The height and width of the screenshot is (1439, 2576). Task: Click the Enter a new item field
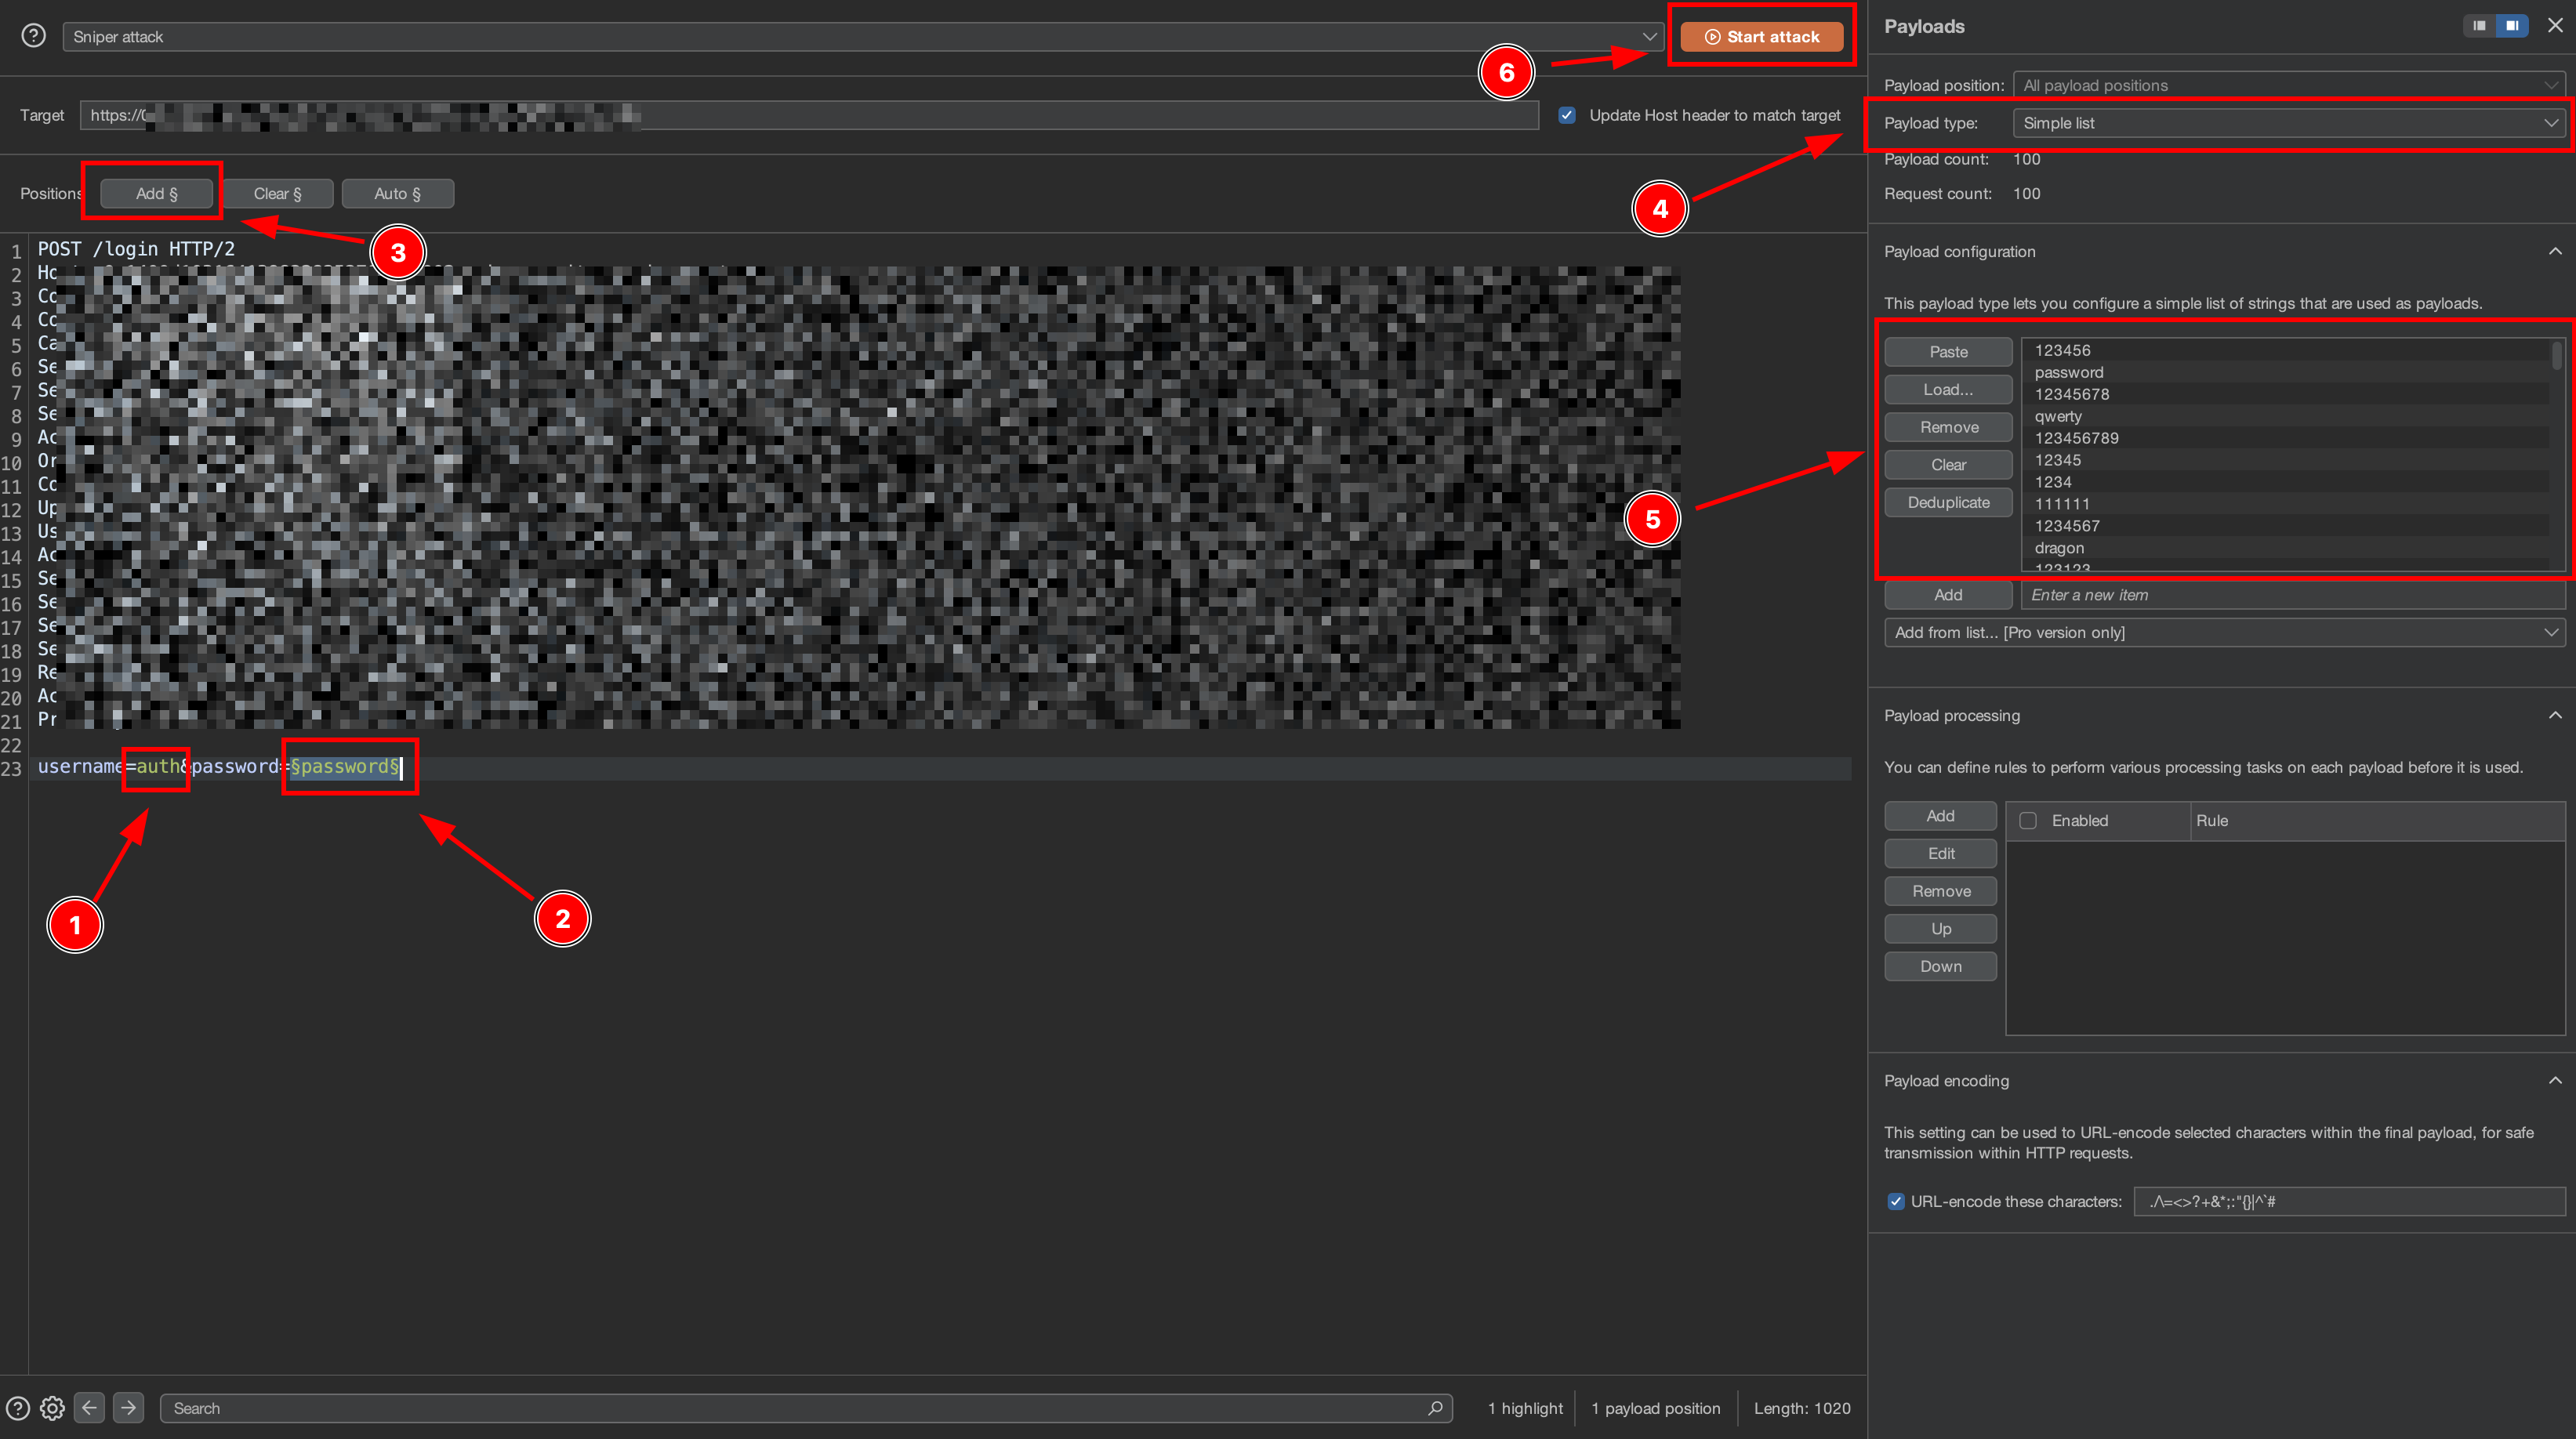point(2290,595)
